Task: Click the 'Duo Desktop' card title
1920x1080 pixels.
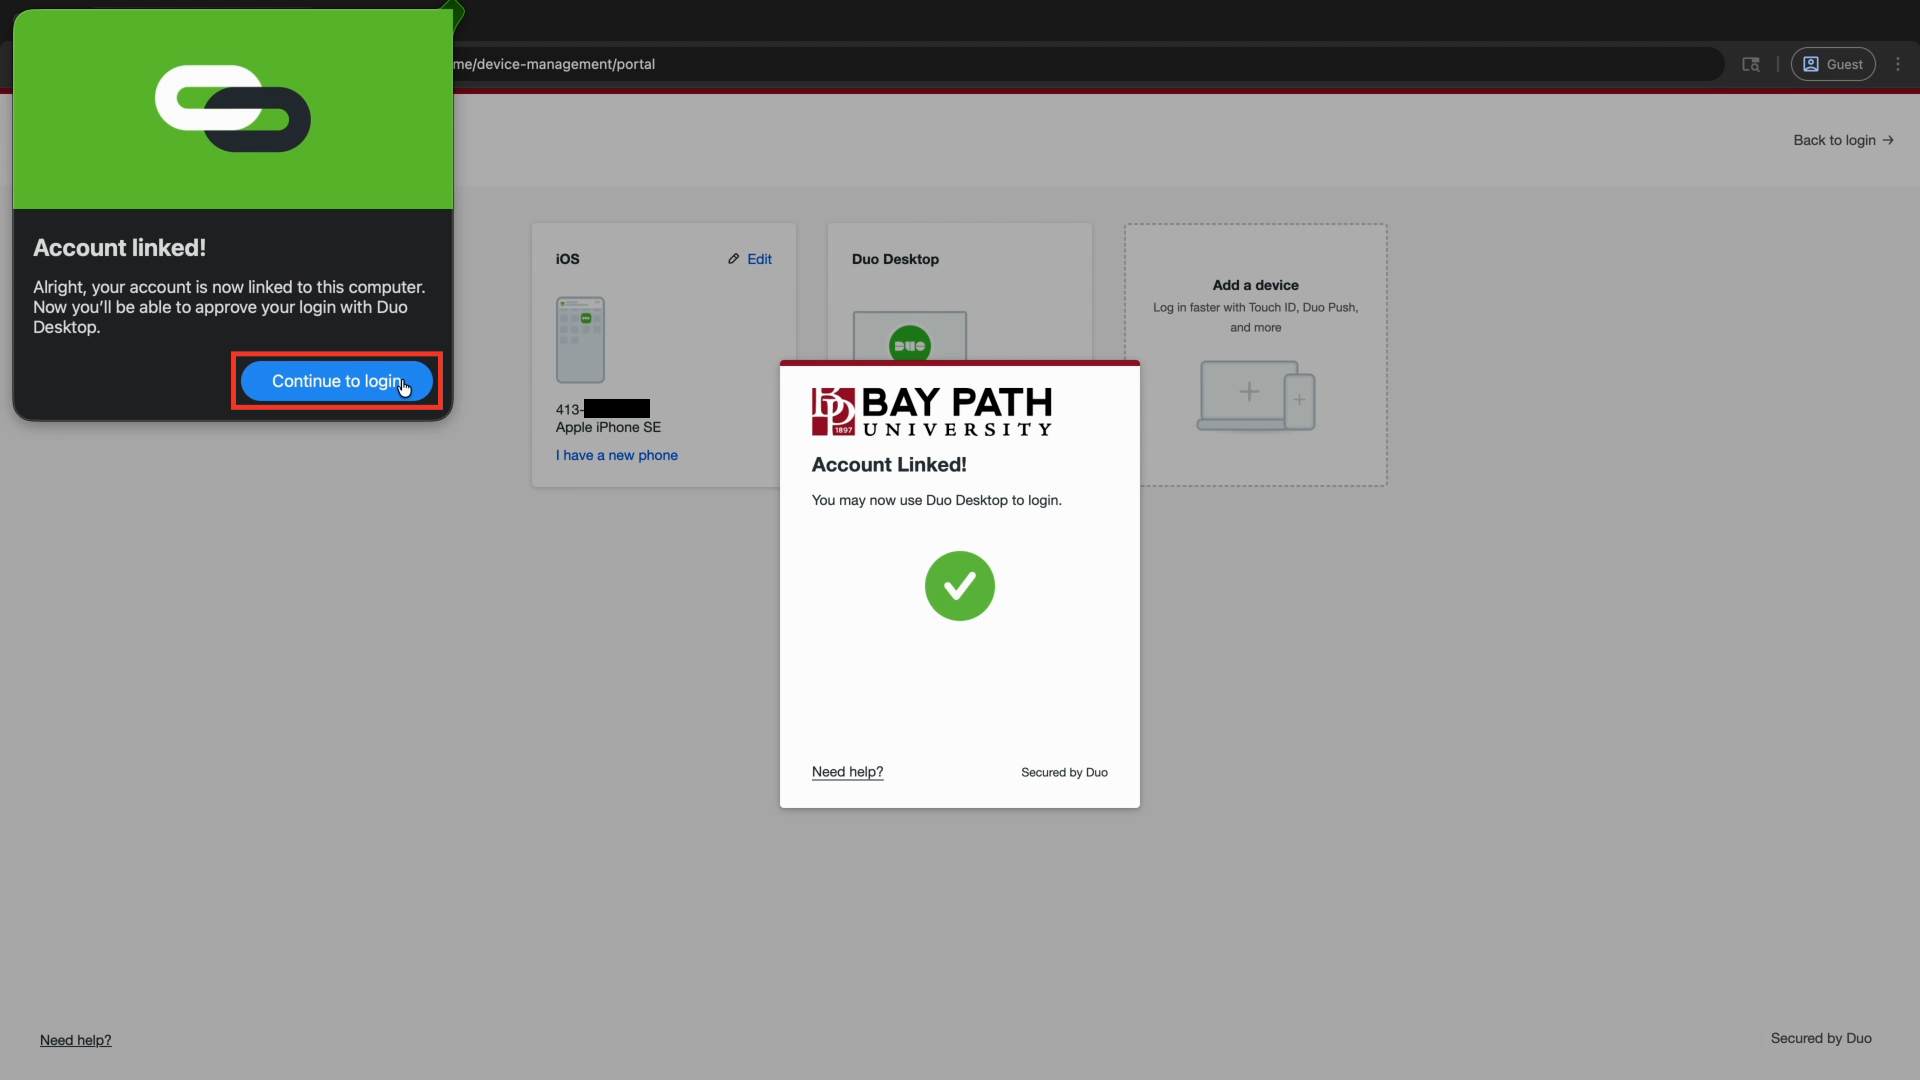Action: coord(895,259)
